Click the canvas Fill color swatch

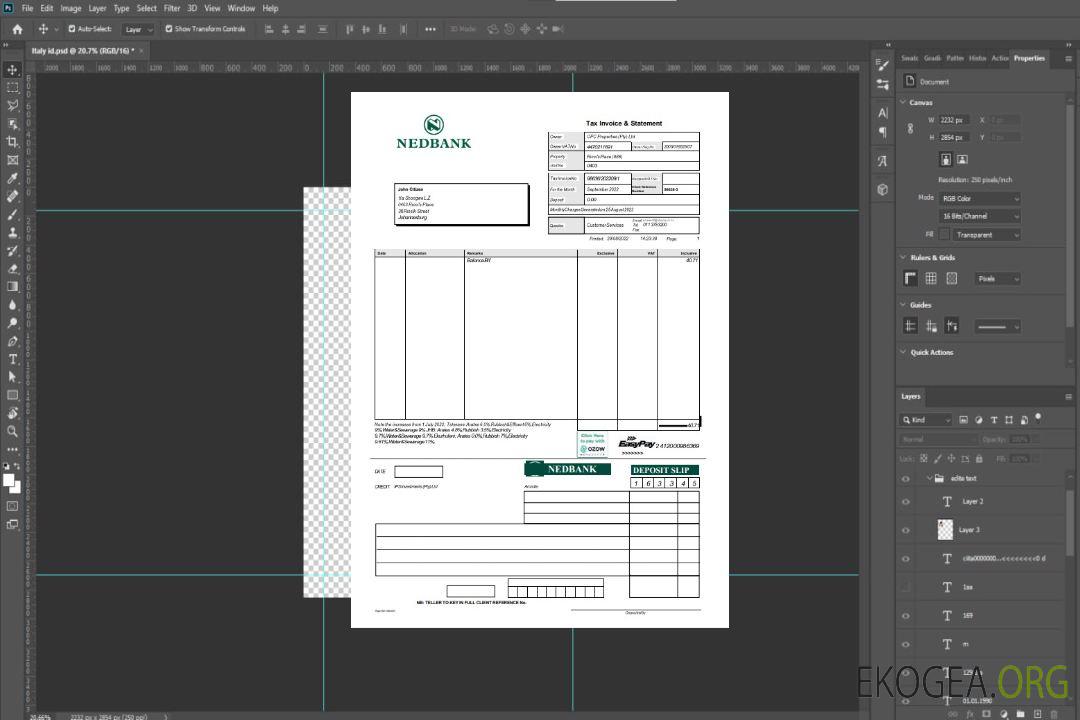click(x=944, y=235)
